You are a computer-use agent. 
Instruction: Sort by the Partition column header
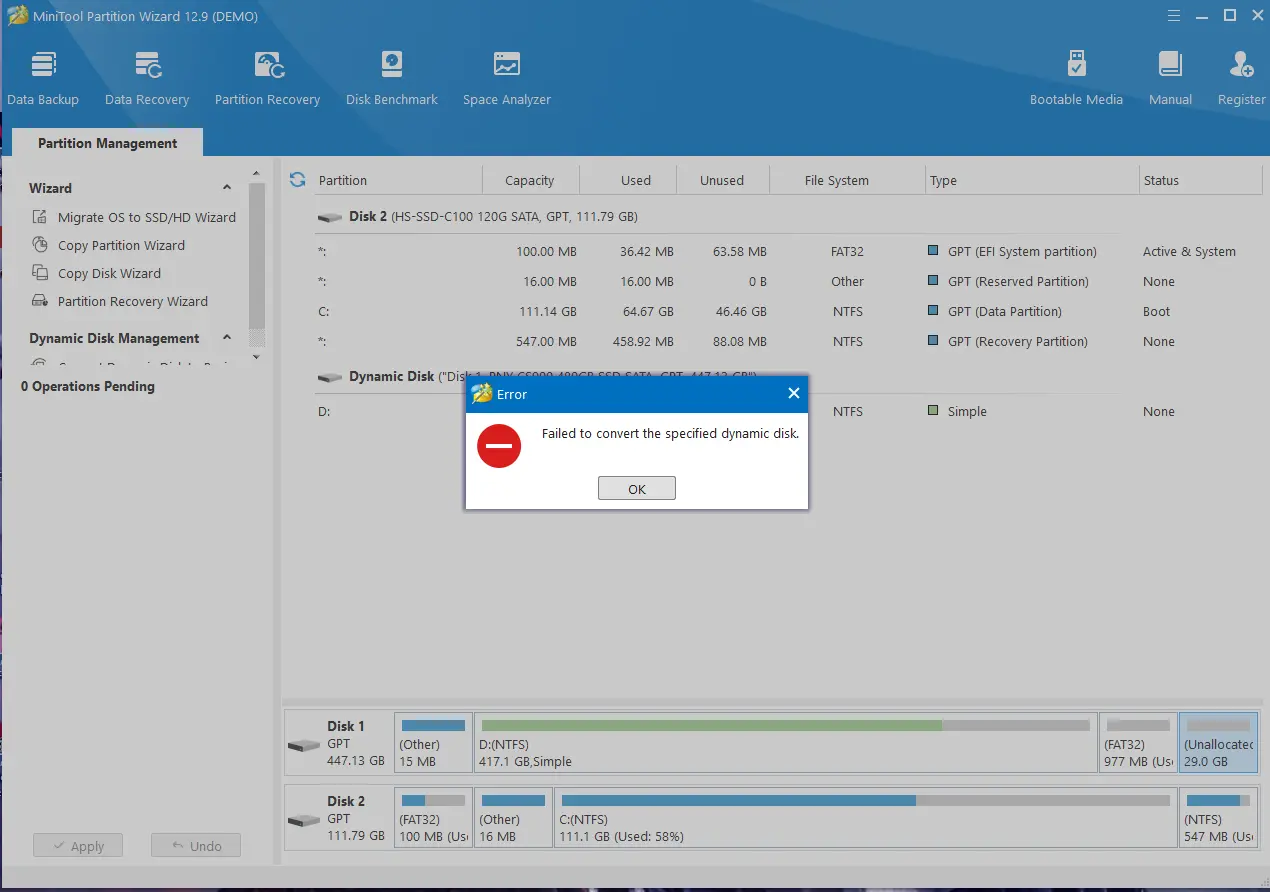click(397, 180)
